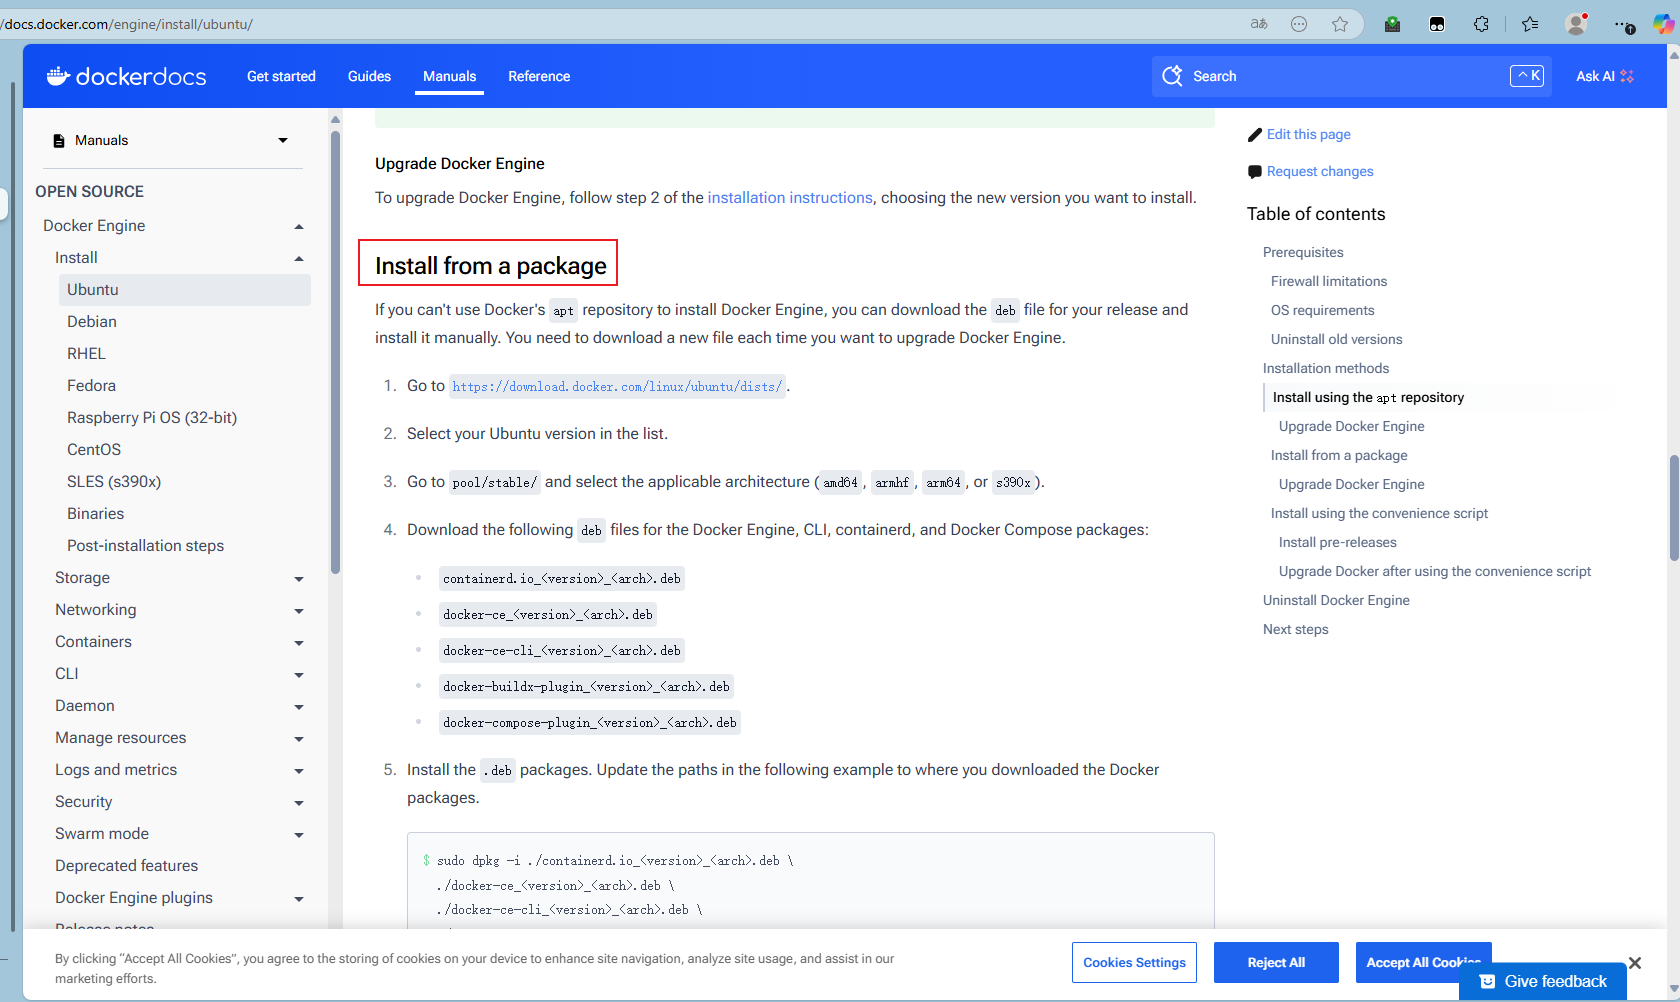The image size is (1680, 1002).
Task: Close the cookie consent banner
Action: coord(1635,963)
